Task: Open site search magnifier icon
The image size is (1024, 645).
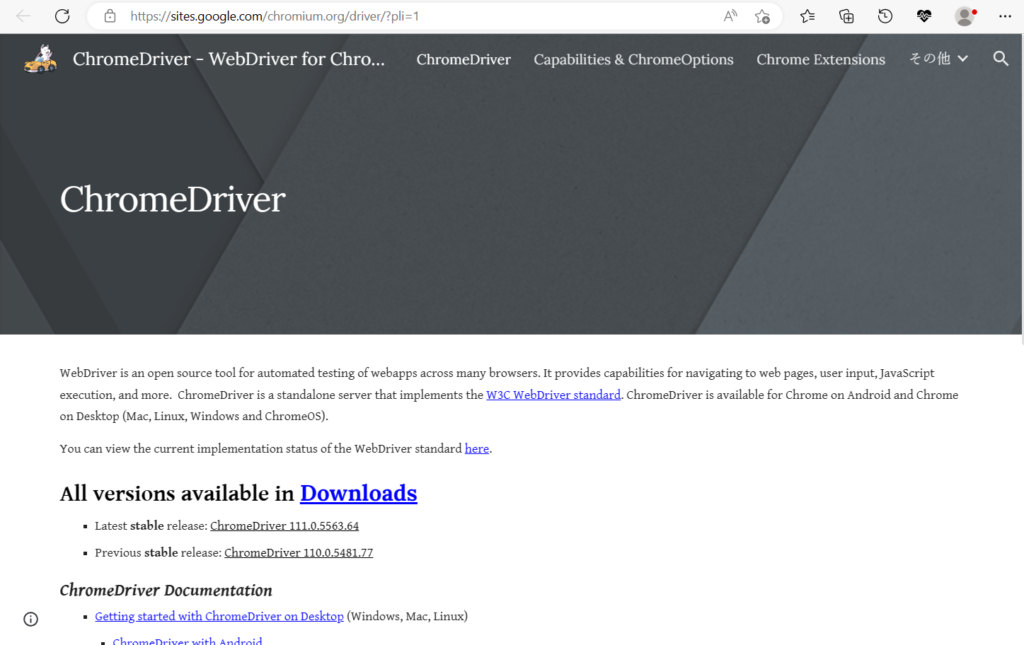Action: point(1000,59)
